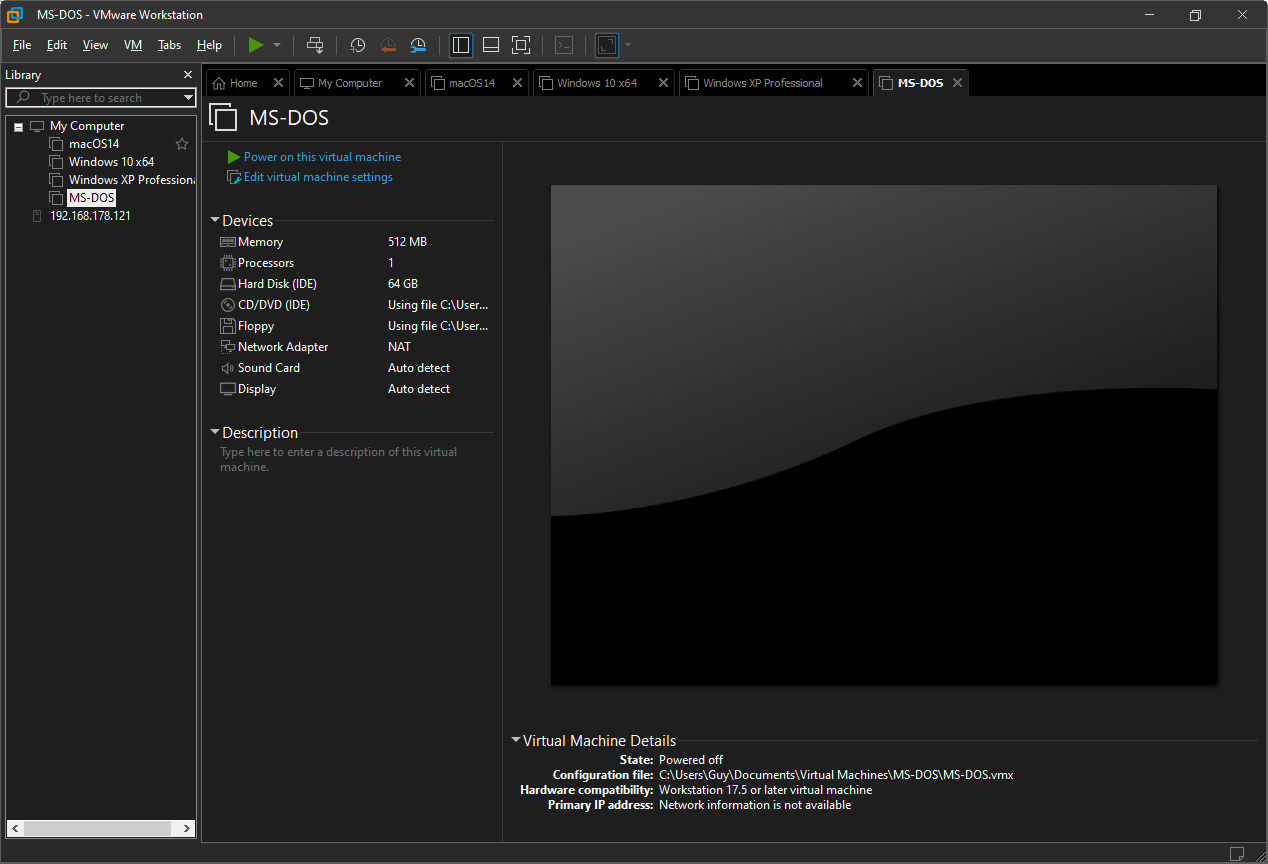Click the green Power On toolbar icon
This screenshot has height=864, width=1268.
point(256,45)
